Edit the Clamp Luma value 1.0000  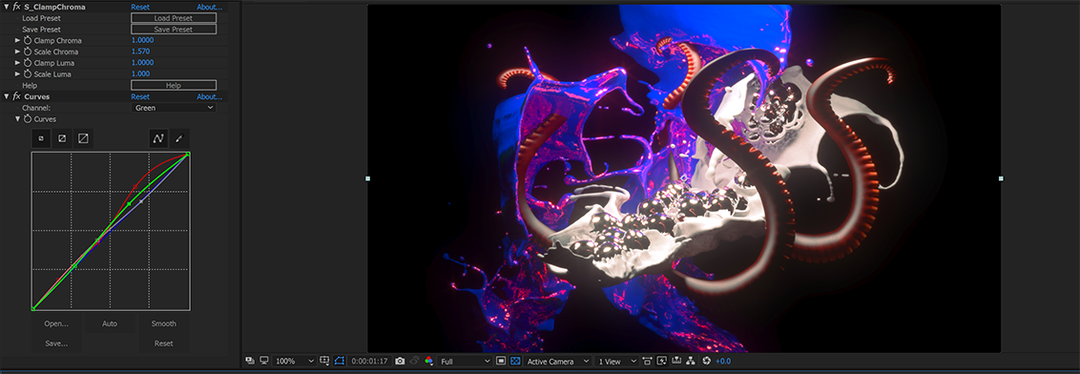pos(143,63)
